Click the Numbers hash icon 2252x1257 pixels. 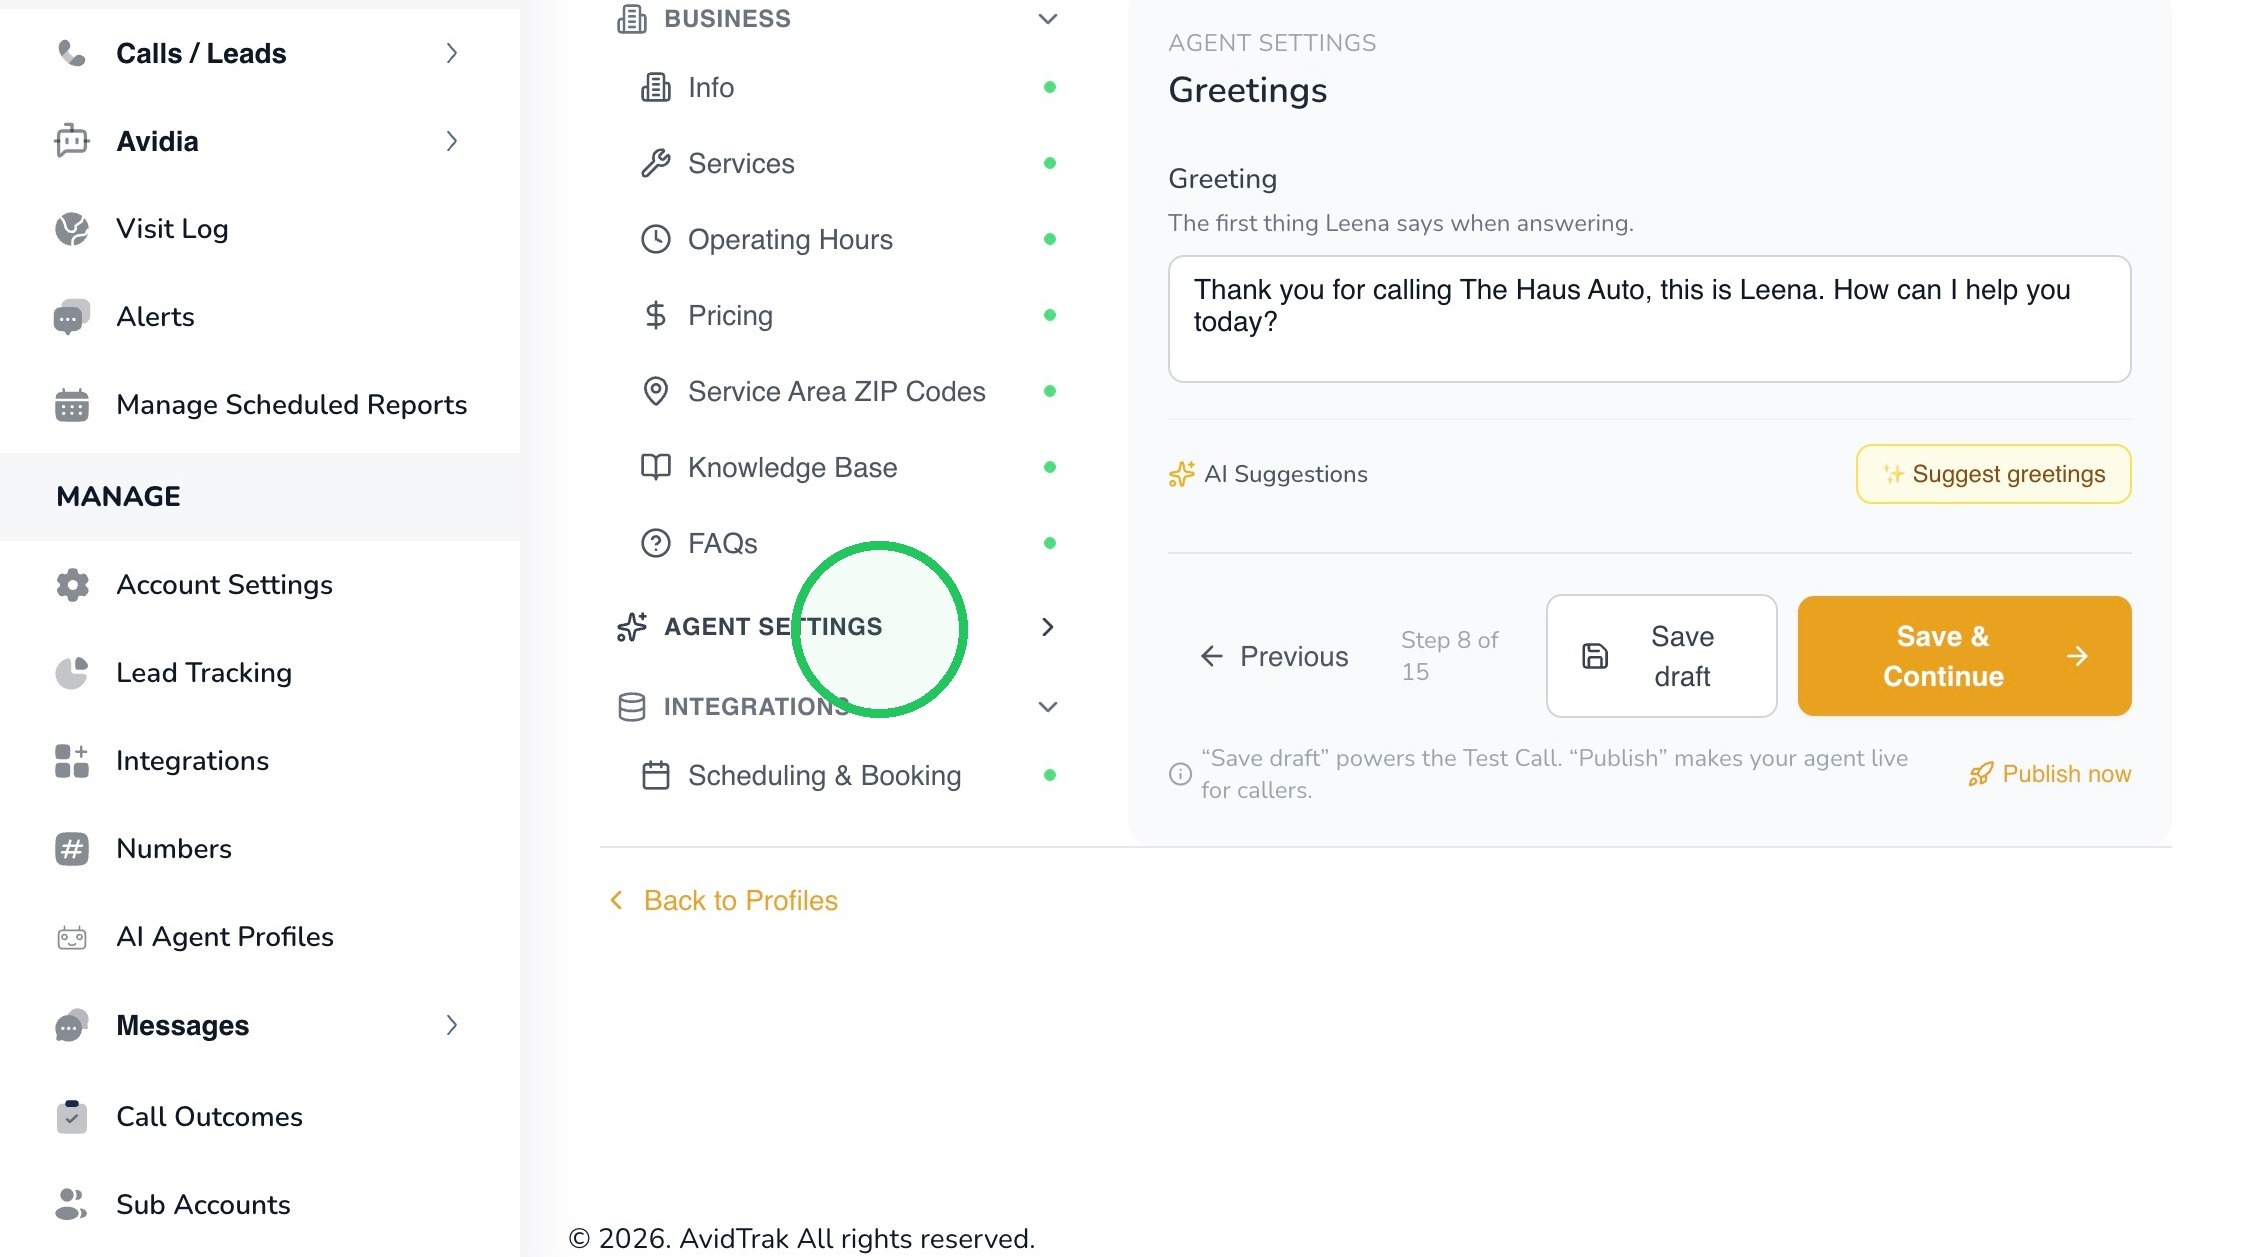71,849
